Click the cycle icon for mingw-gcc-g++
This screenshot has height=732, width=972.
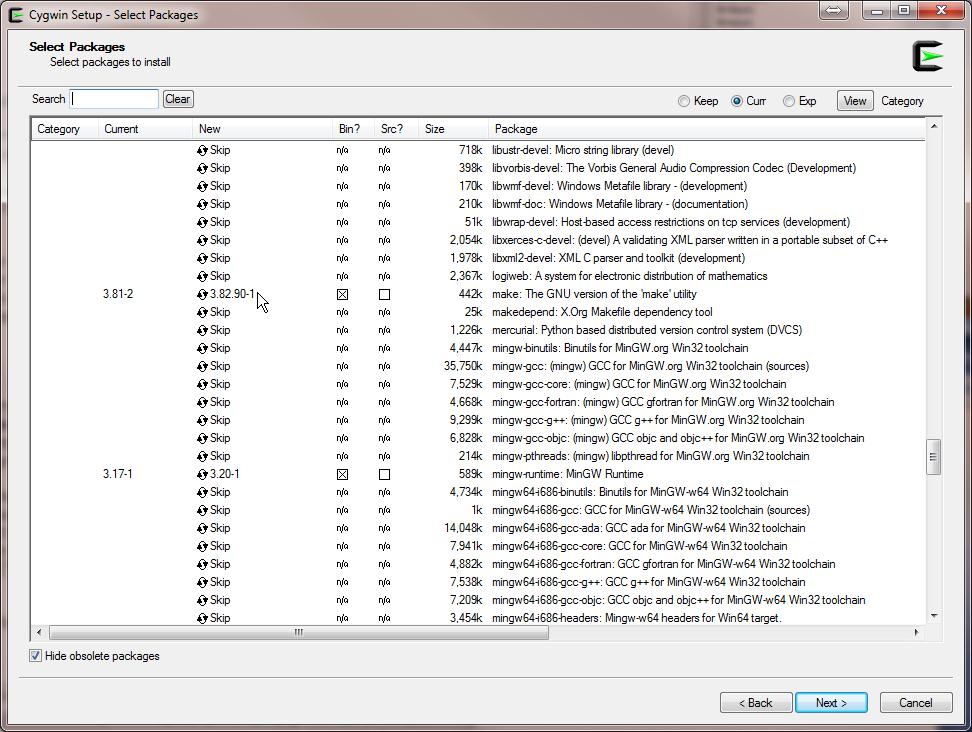click(x=202, y=420)
